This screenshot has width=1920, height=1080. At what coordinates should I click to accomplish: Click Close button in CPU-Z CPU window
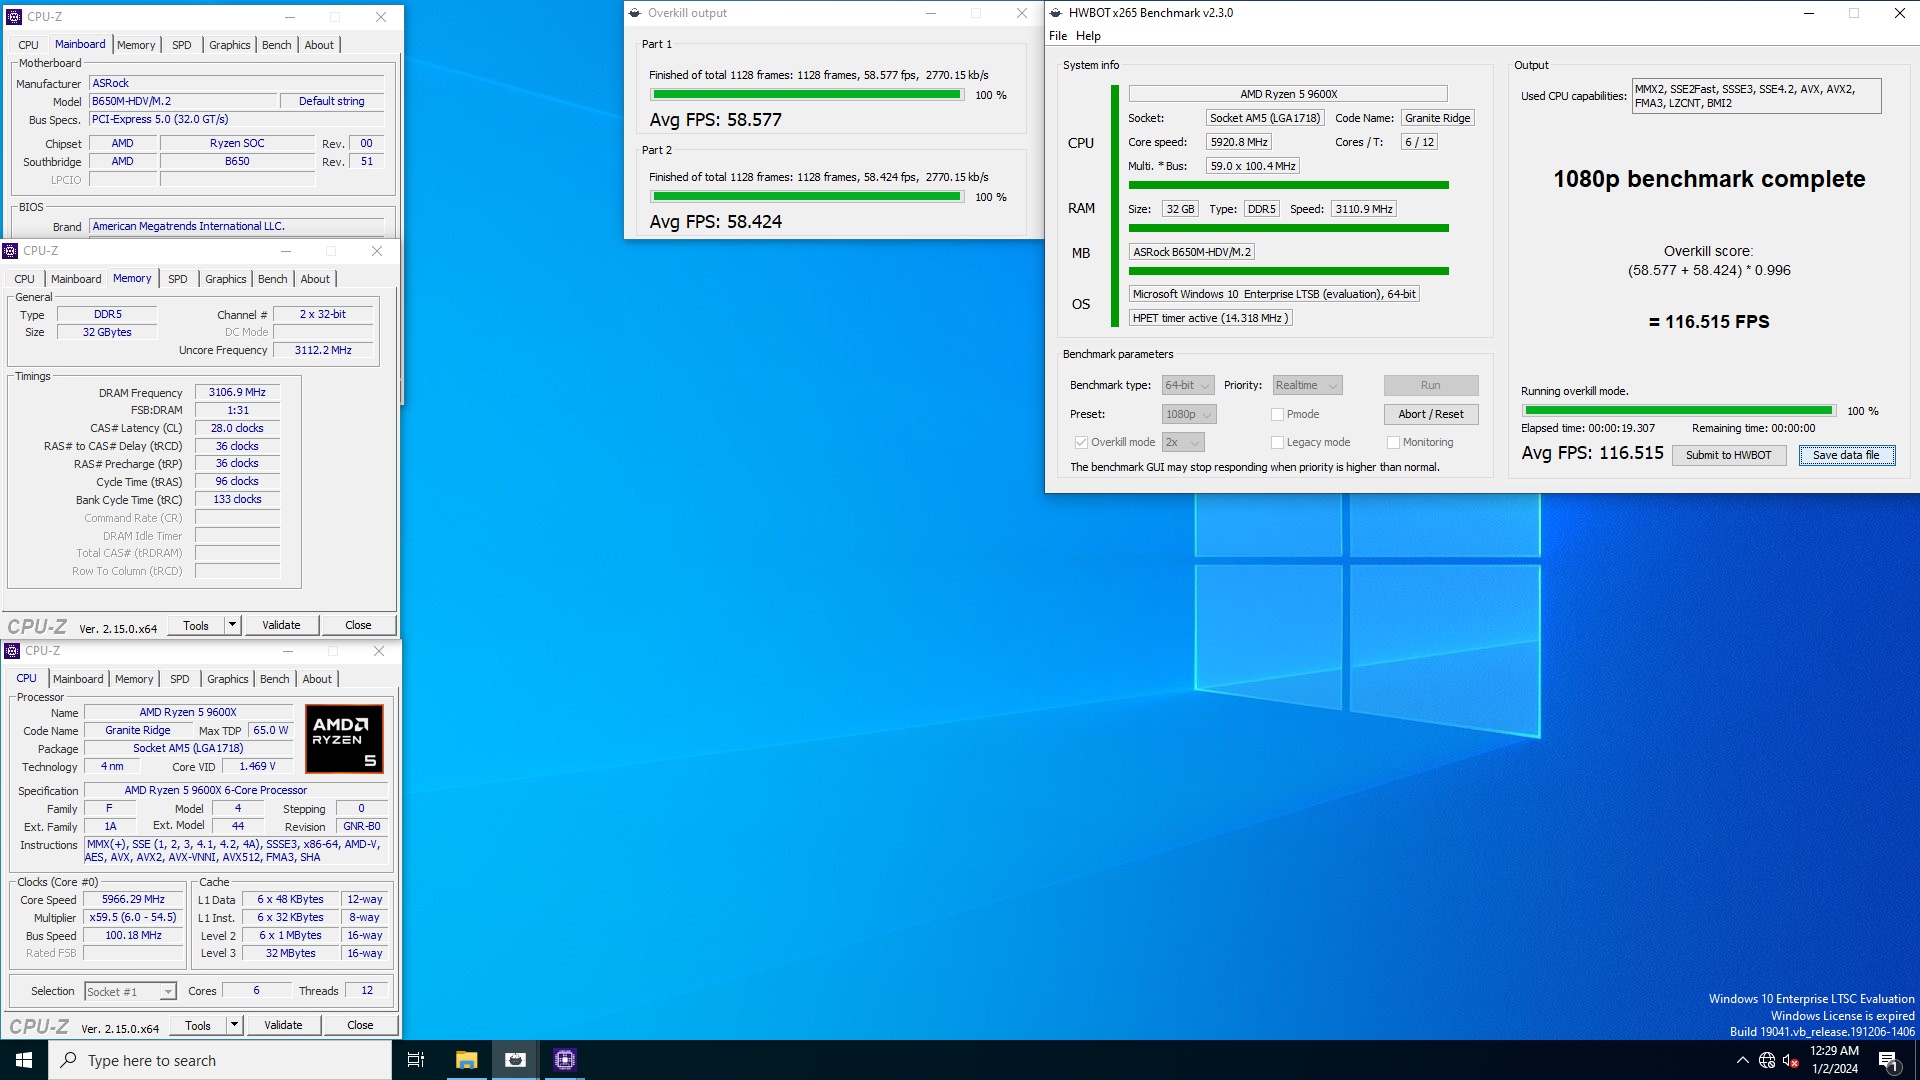pyautogui.click(x=360, y=1025)
